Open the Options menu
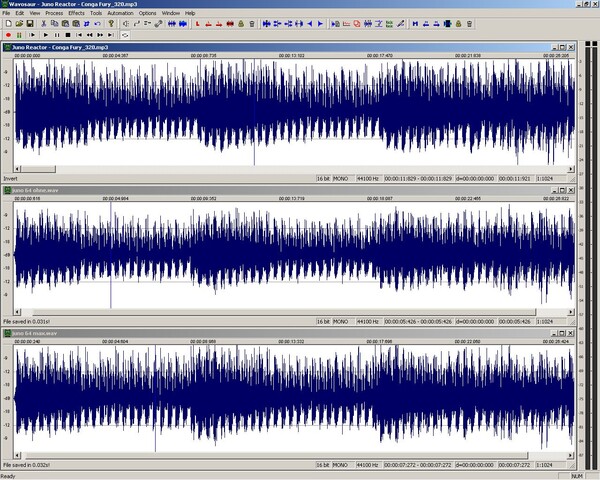This screenshot has height=480, width=600. (x=147, y=13)
